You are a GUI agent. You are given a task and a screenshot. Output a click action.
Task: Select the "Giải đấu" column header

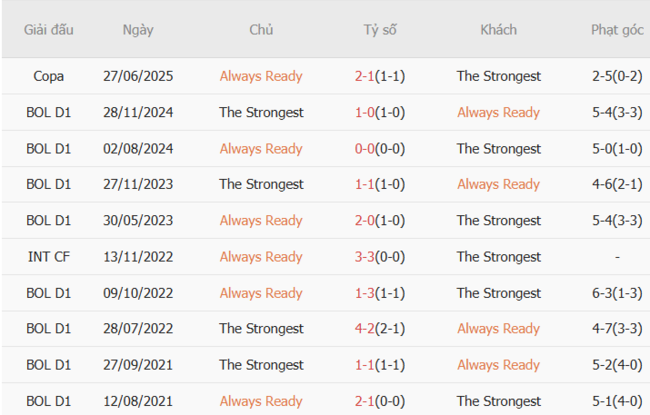click(x=49, y=30)
